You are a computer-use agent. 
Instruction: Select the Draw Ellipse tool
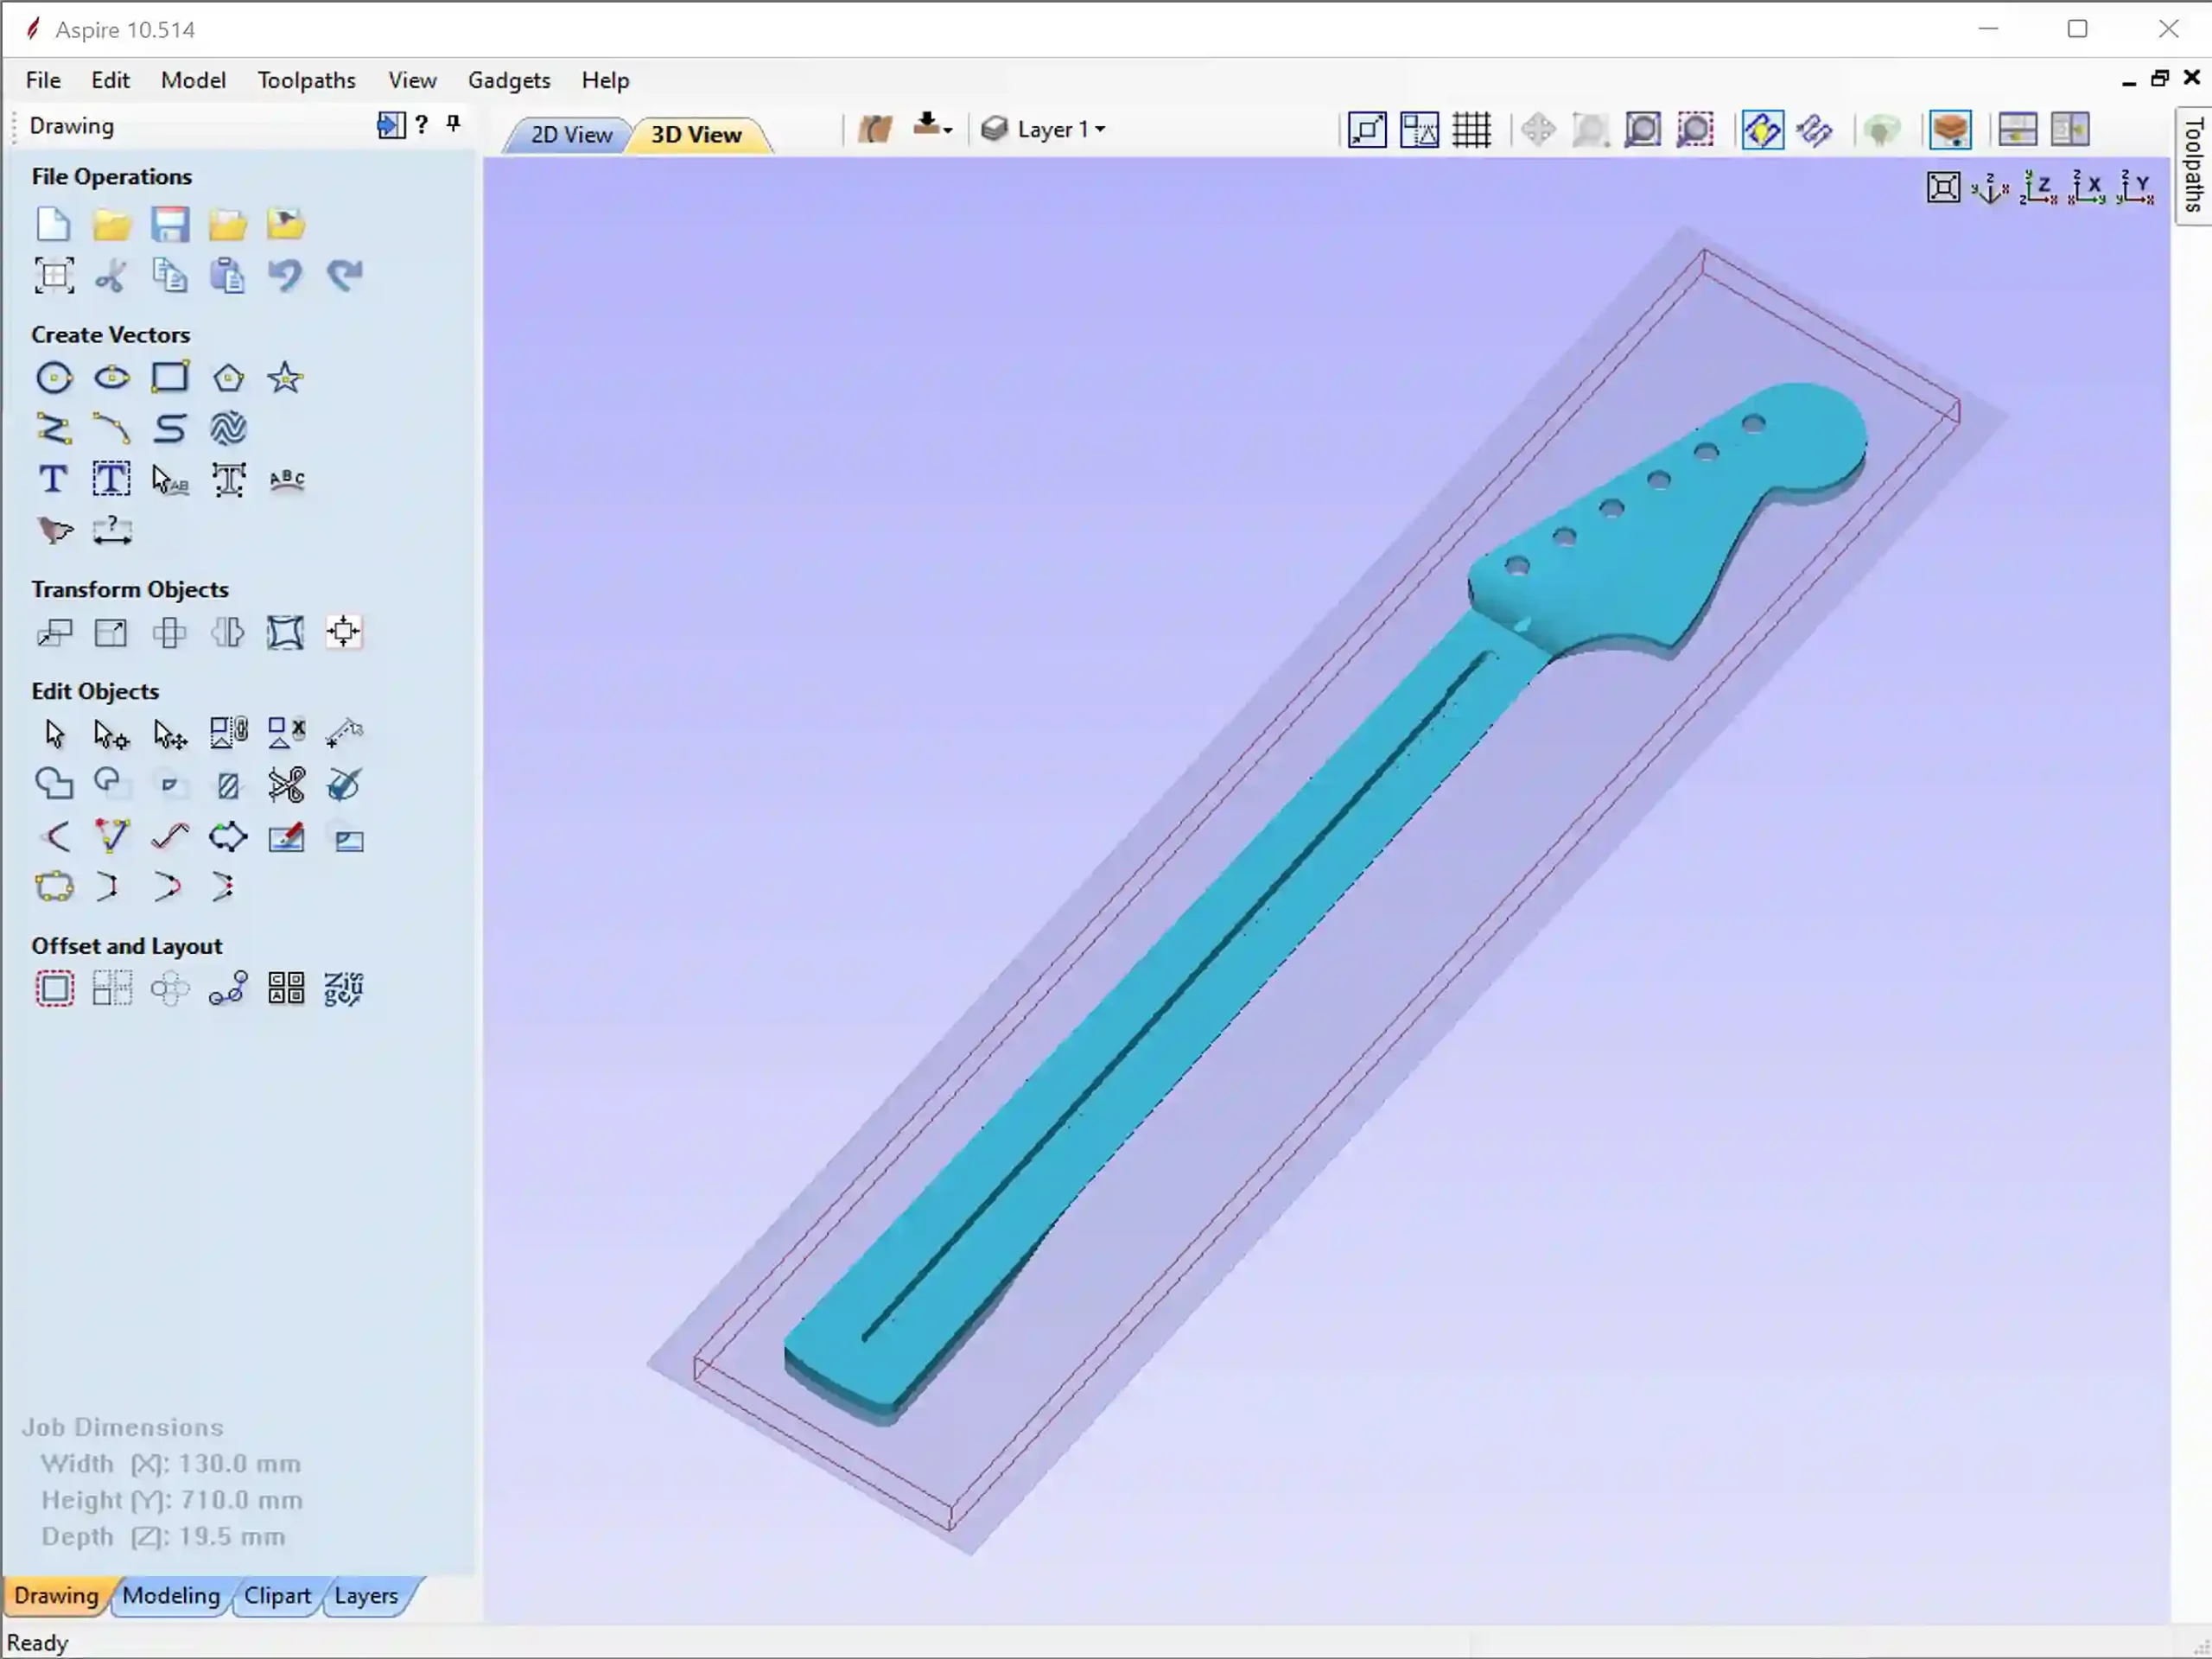(112, 378)
